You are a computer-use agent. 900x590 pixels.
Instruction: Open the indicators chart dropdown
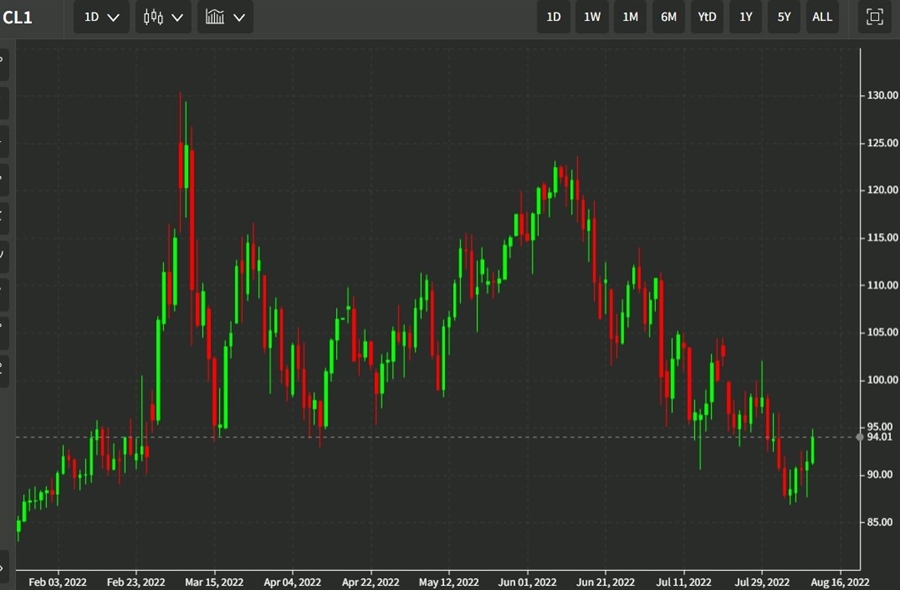226,17
